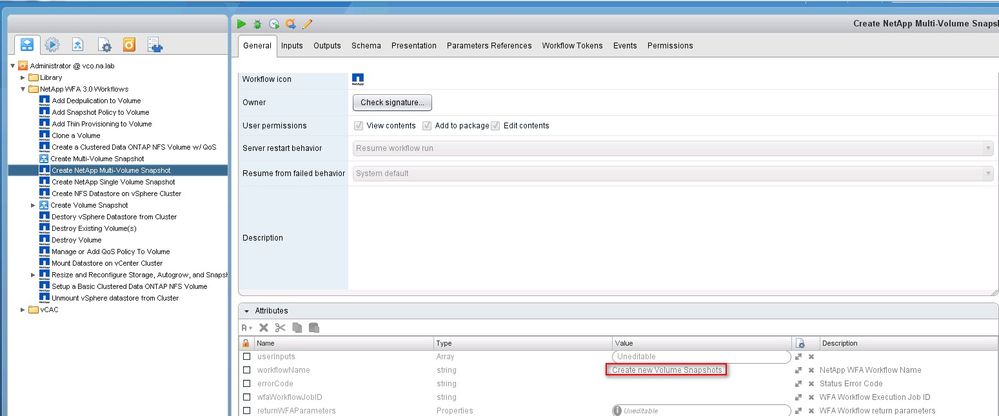The image size is (999, 416).
Task: Click the userInputs Uneditable value field
Action: 701,357
